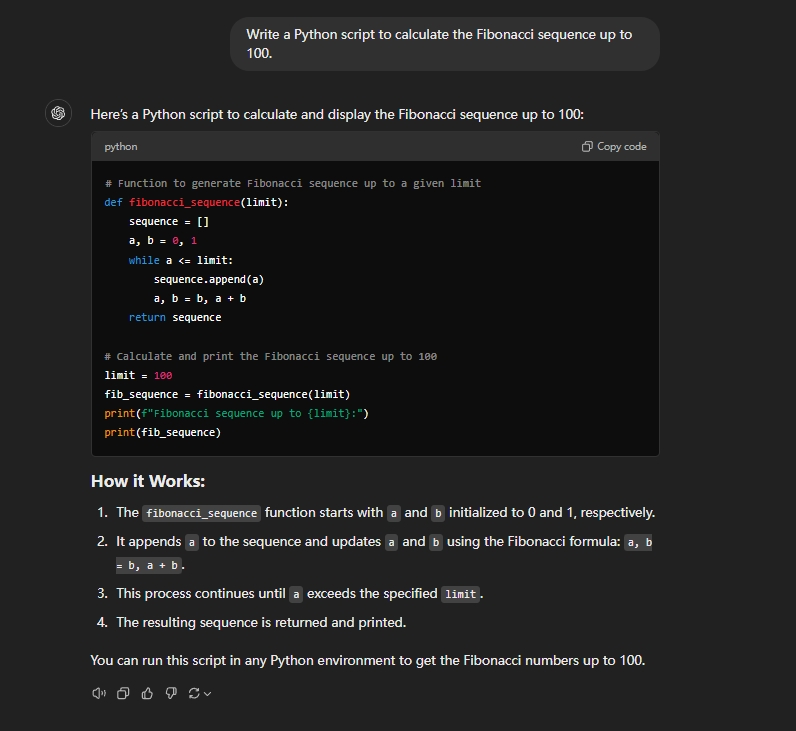Give the response a thumbs up
Viewport: 796px width, 731px height.
pos(147,693)
